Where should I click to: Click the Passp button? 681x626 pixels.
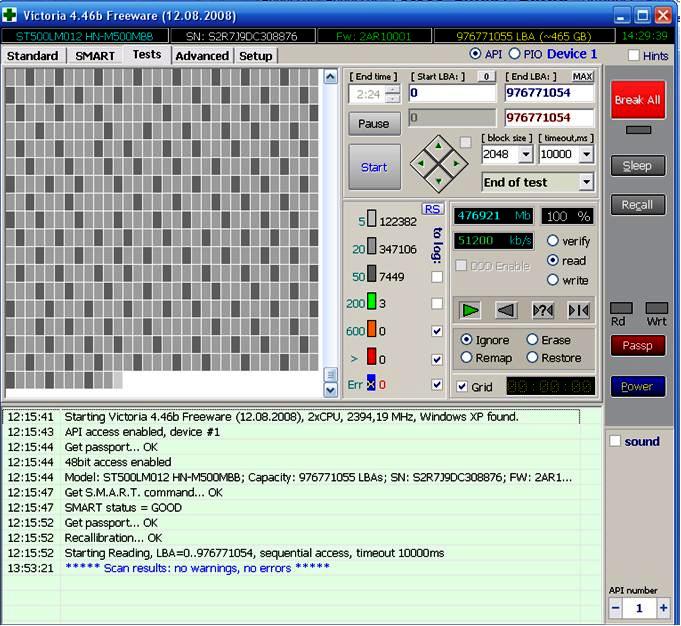pos(638,345)
